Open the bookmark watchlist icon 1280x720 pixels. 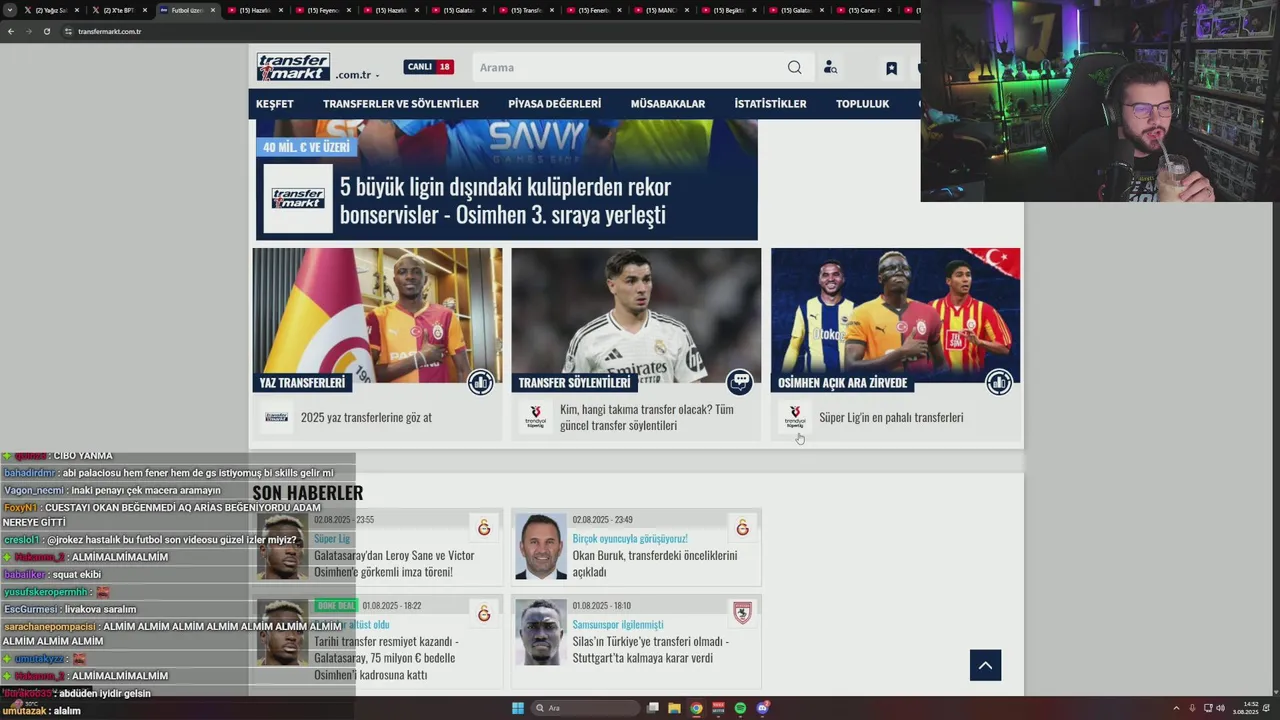(891, 68)
